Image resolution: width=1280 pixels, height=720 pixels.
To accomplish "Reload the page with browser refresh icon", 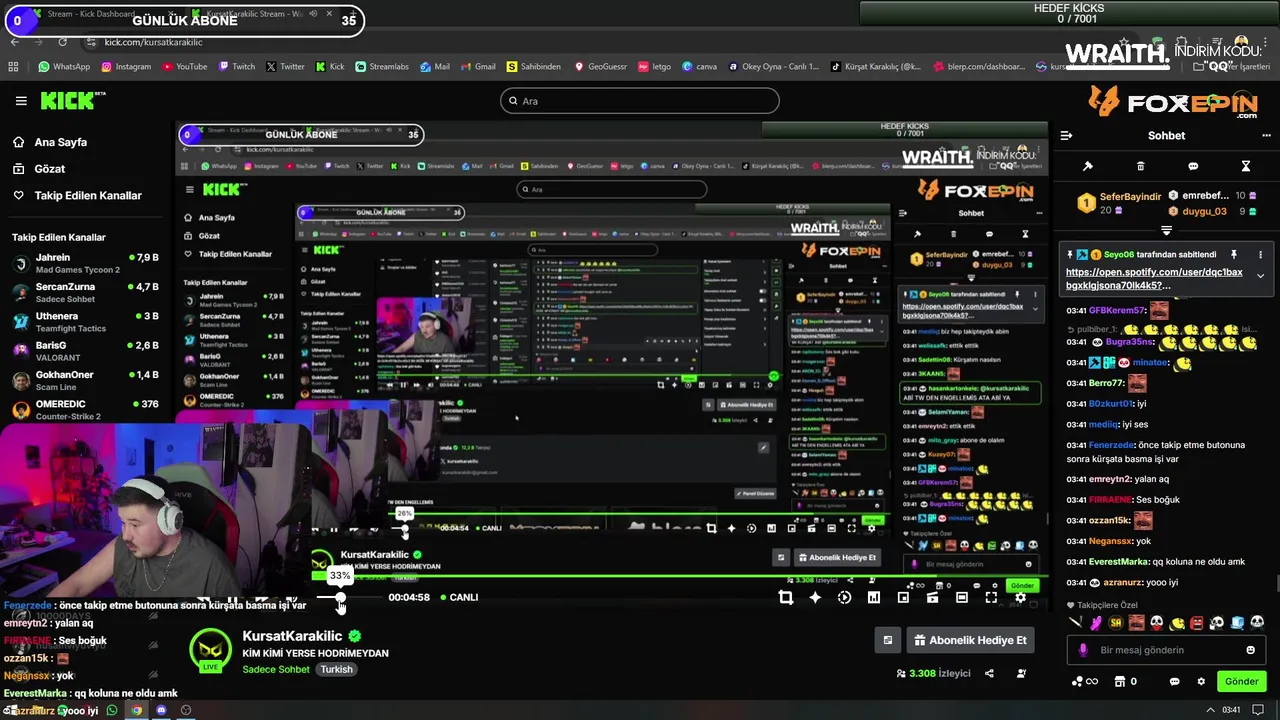I will [x=63, y=42].
